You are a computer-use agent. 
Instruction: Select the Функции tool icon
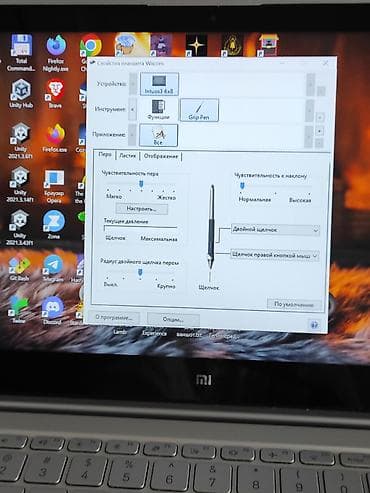pos(158,110)
